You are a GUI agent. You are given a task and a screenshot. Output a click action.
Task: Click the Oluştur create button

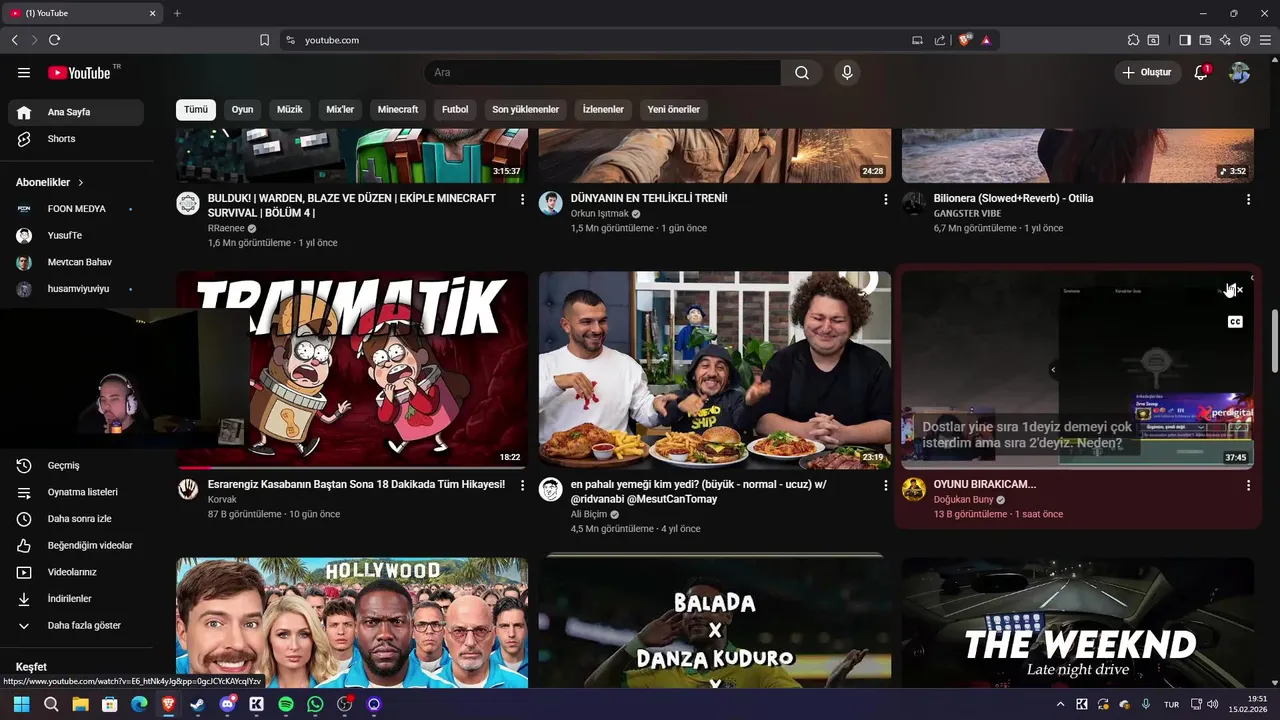point(1148,73)
